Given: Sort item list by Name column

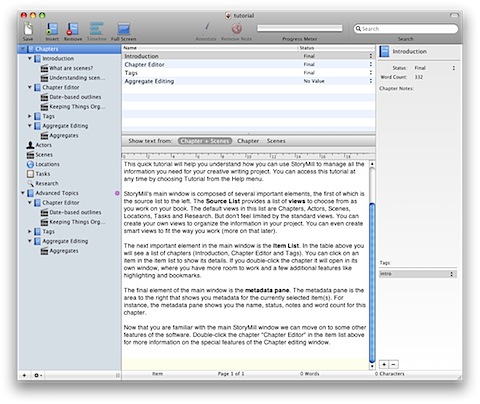Looking at the screenshot, I should [210, 48].
